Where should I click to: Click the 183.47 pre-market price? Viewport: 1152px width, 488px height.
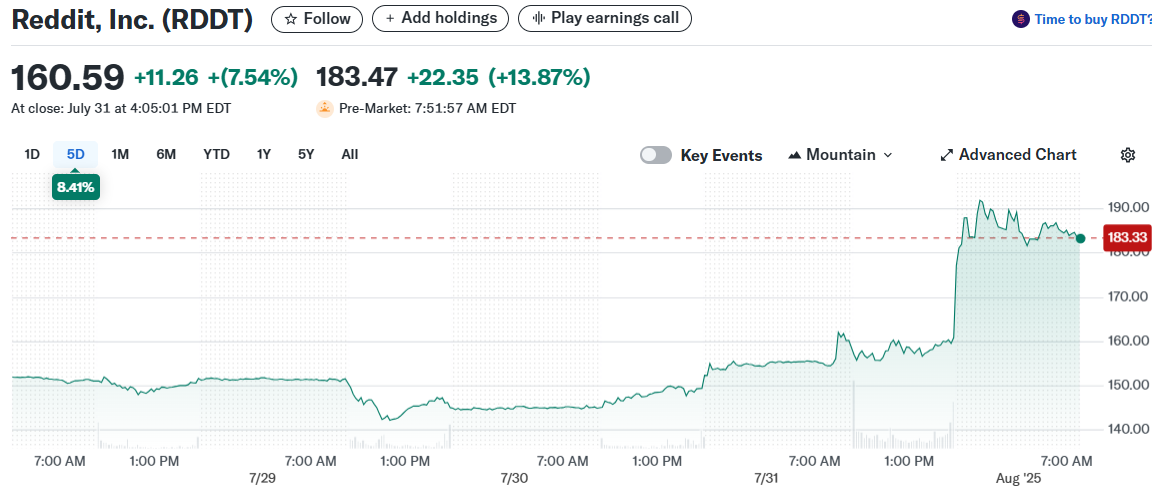click(357, 76)
